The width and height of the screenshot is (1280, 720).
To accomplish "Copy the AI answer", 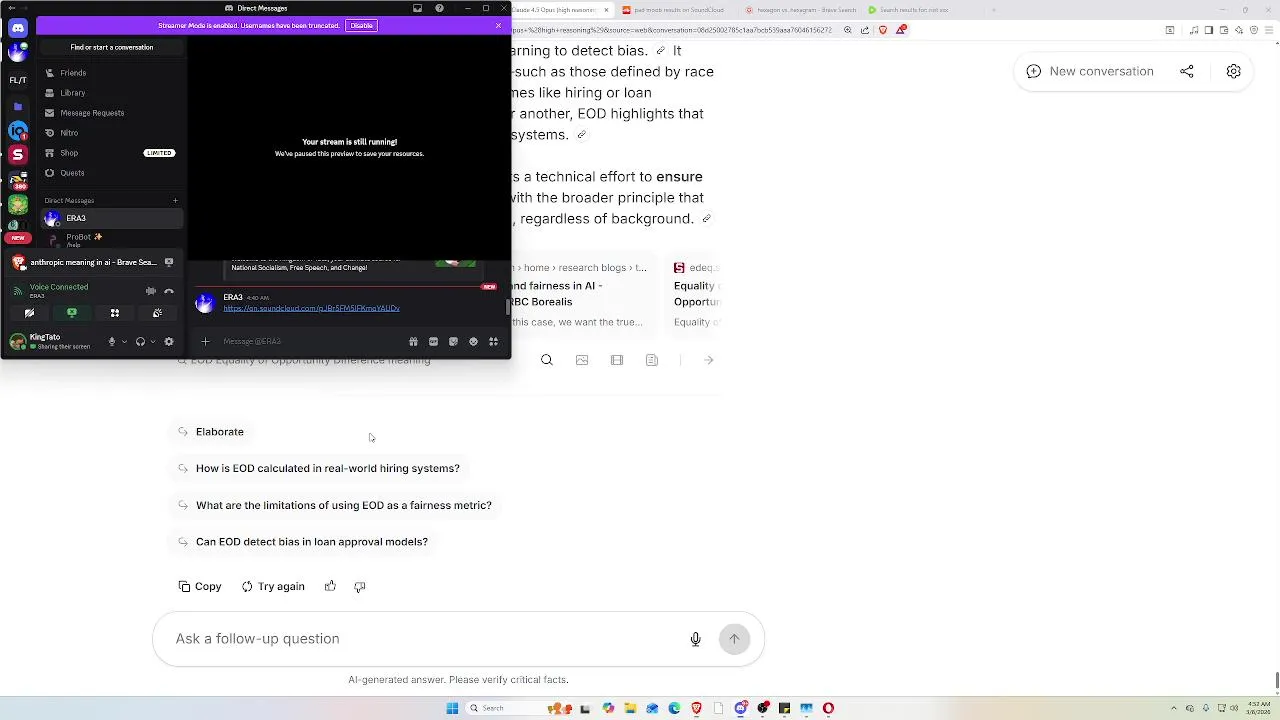I will pyautogui.click(x=200, y=586).
